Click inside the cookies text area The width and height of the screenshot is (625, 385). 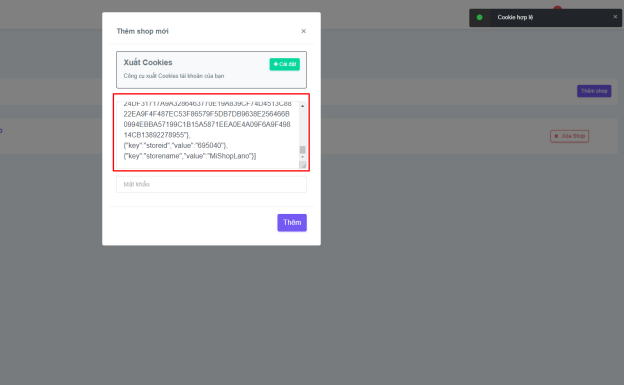[208, 135]
